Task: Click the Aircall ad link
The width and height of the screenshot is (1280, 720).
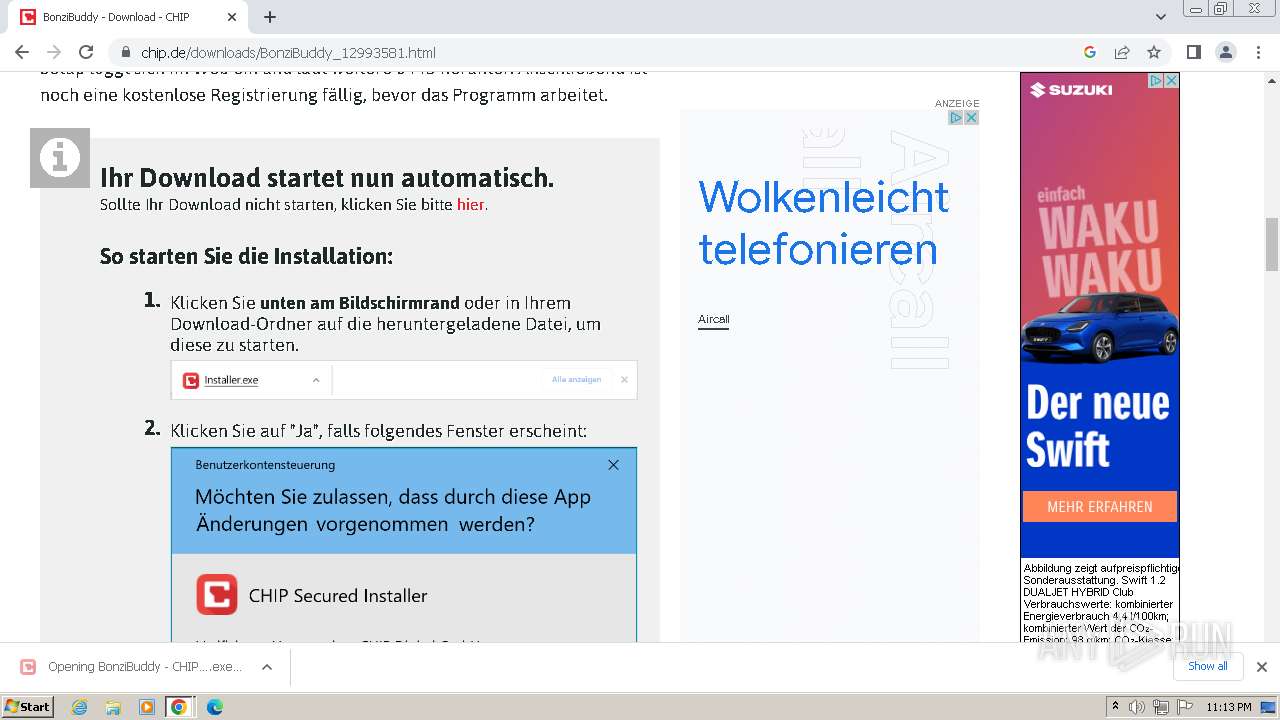Action: point(713,320)
